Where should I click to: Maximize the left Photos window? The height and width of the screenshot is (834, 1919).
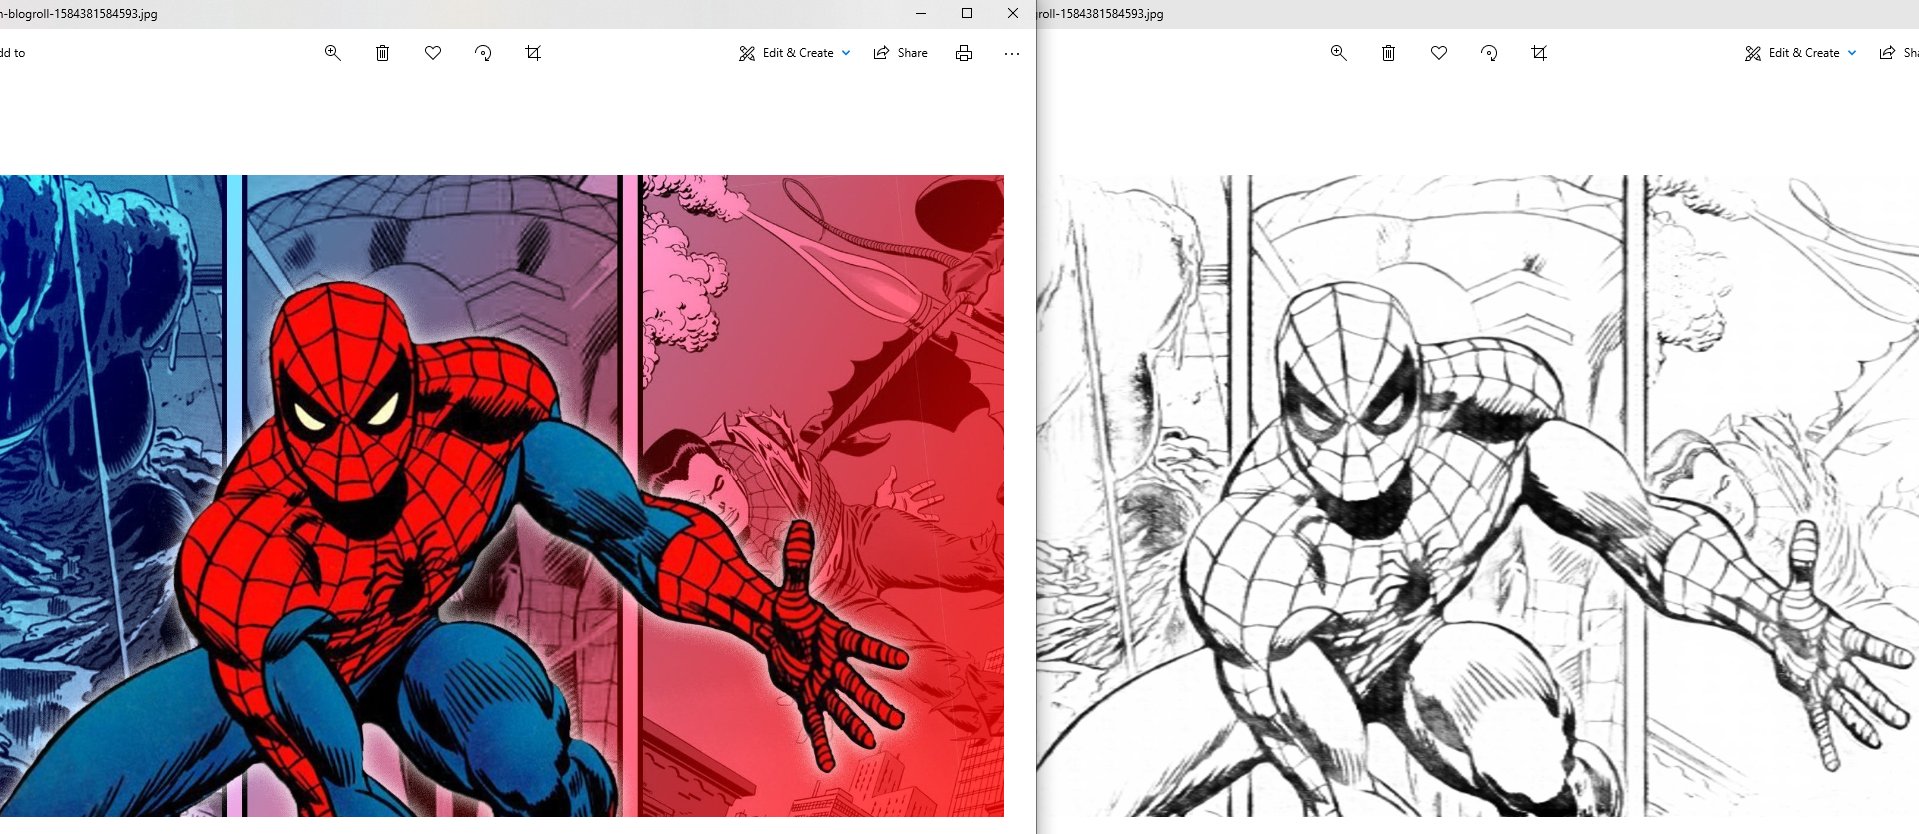[967, 13]
